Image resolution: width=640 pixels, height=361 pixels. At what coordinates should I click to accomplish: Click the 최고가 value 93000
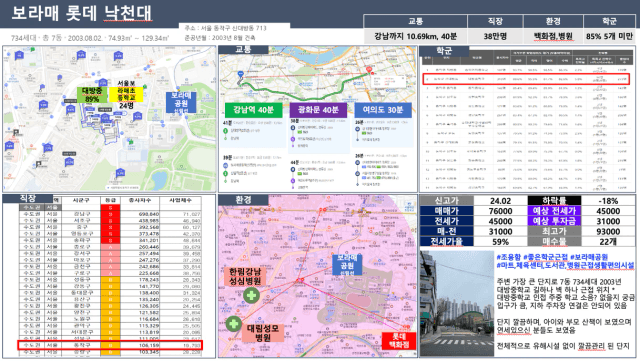[608, 232]
